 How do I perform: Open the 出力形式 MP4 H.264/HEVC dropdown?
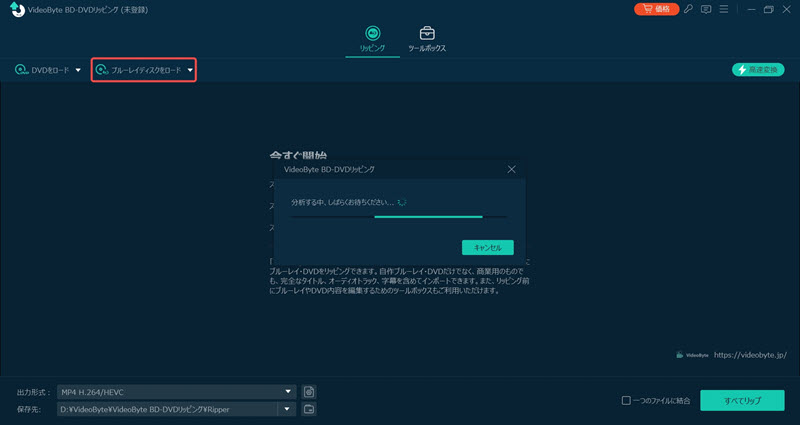click(177, 392)
